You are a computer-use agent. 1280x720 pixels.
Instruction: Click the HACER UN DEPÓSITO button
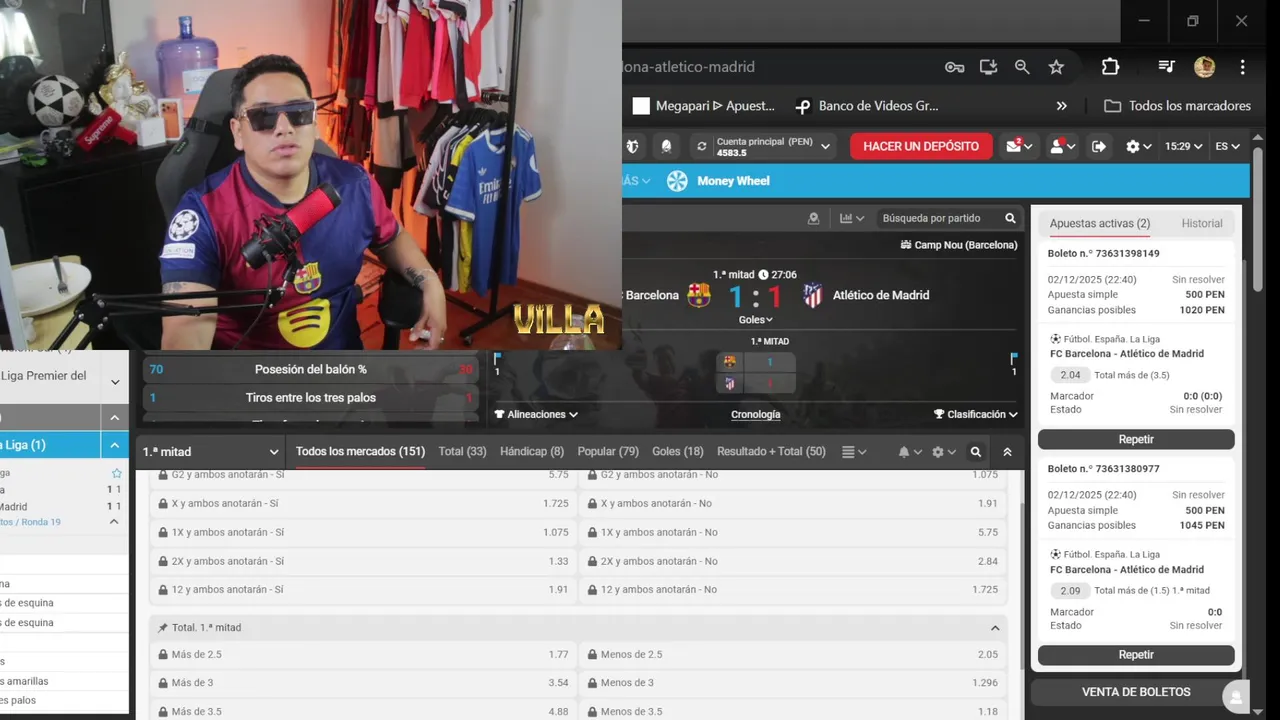pos(921,146)
